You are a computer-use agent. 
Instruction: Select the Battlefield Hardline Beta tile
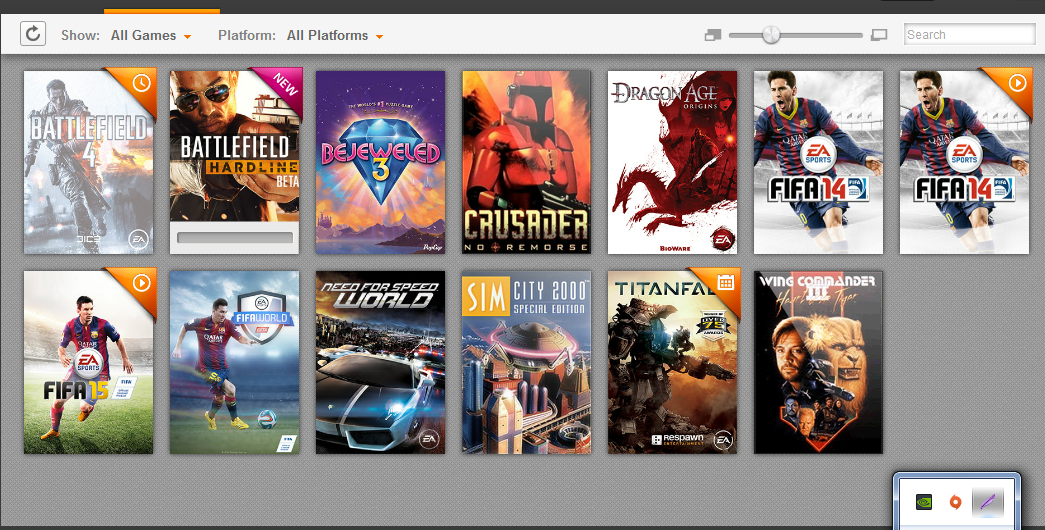pyautogui.click(x=235, y=162)
